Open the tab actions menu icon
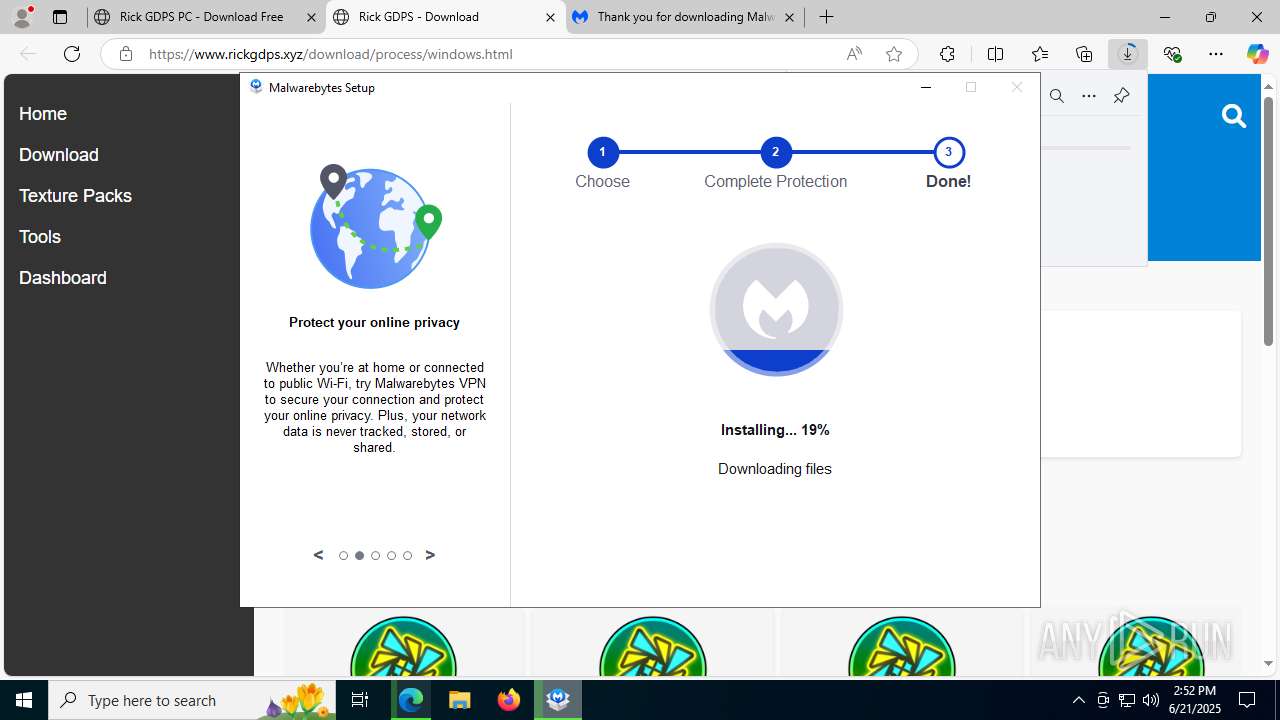The image size is (1280, 720). pos(60,16)
